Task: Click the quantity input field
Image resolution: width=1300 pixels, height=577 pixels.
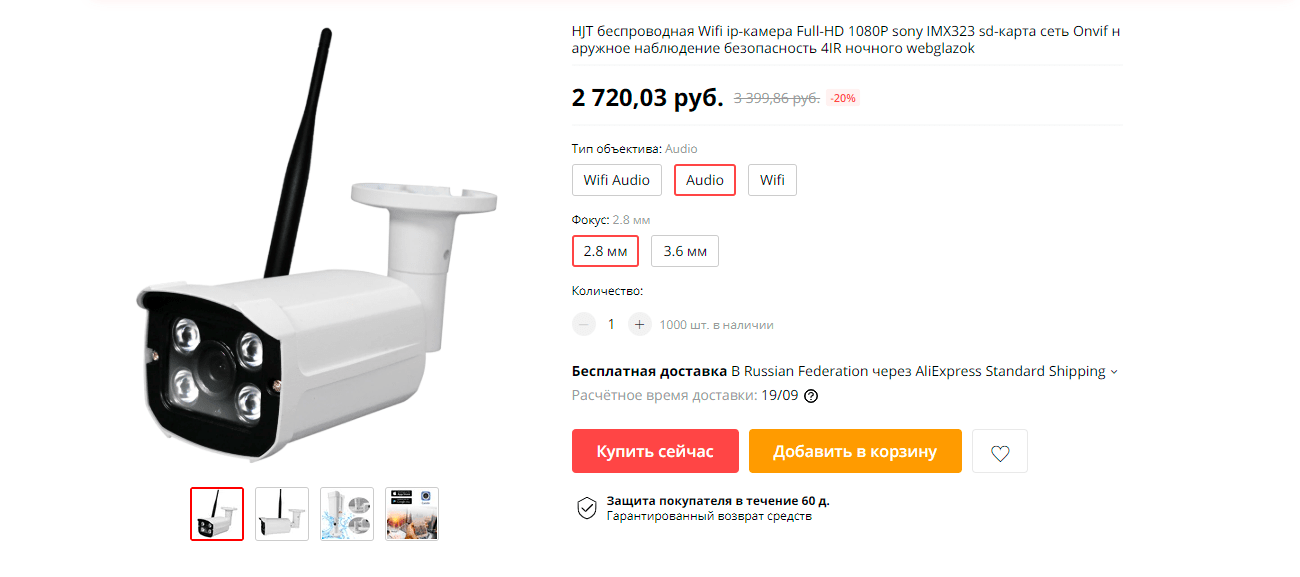Action: tap(611, 324)
